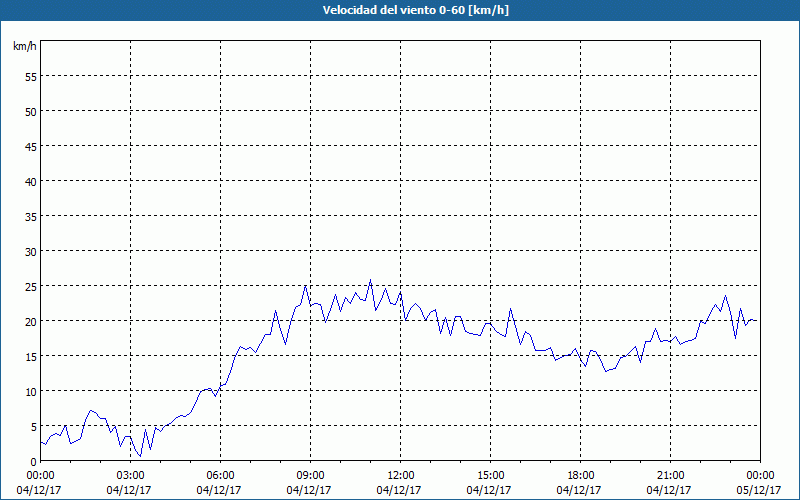Click the 40 value on the y-axis
Image resolution: width=800 pixels, height=500 pixels.
(31, 181)
